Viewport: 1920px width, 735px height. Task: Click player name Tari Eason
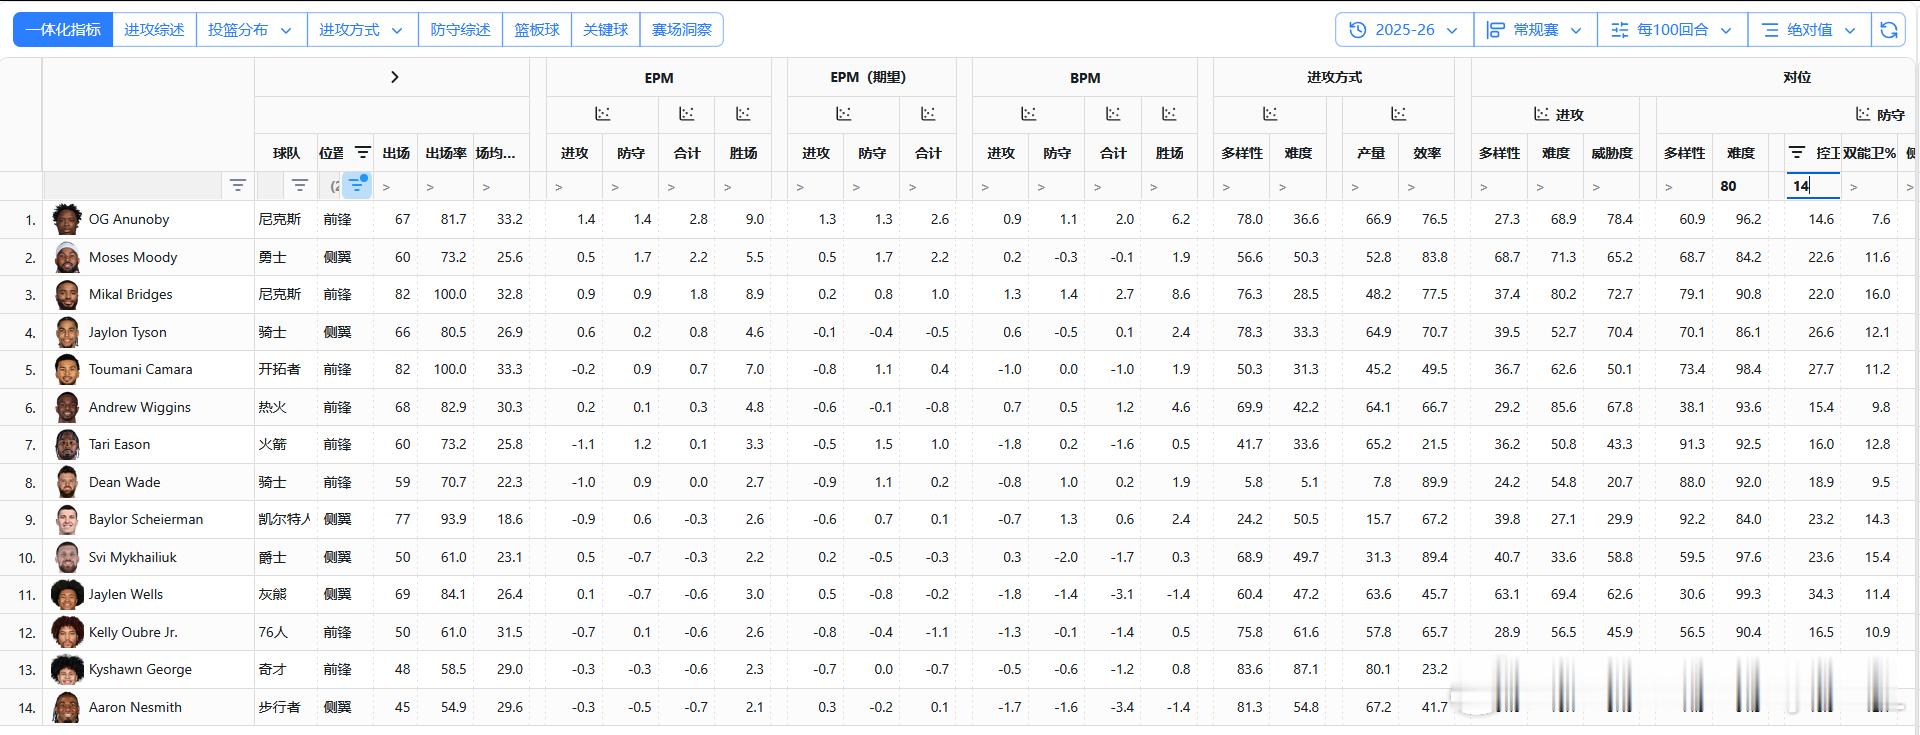coord(119,444)
